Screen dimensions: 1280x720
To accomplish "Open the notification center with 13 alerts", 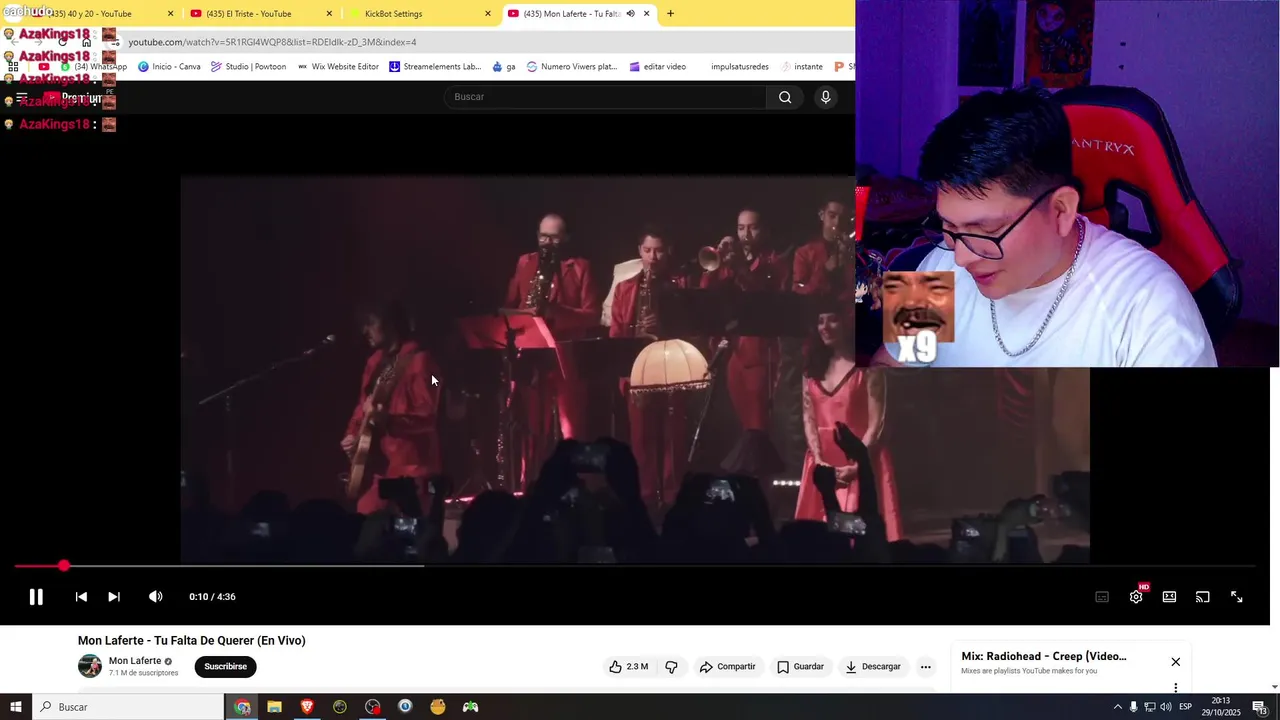I will 1259,707.
